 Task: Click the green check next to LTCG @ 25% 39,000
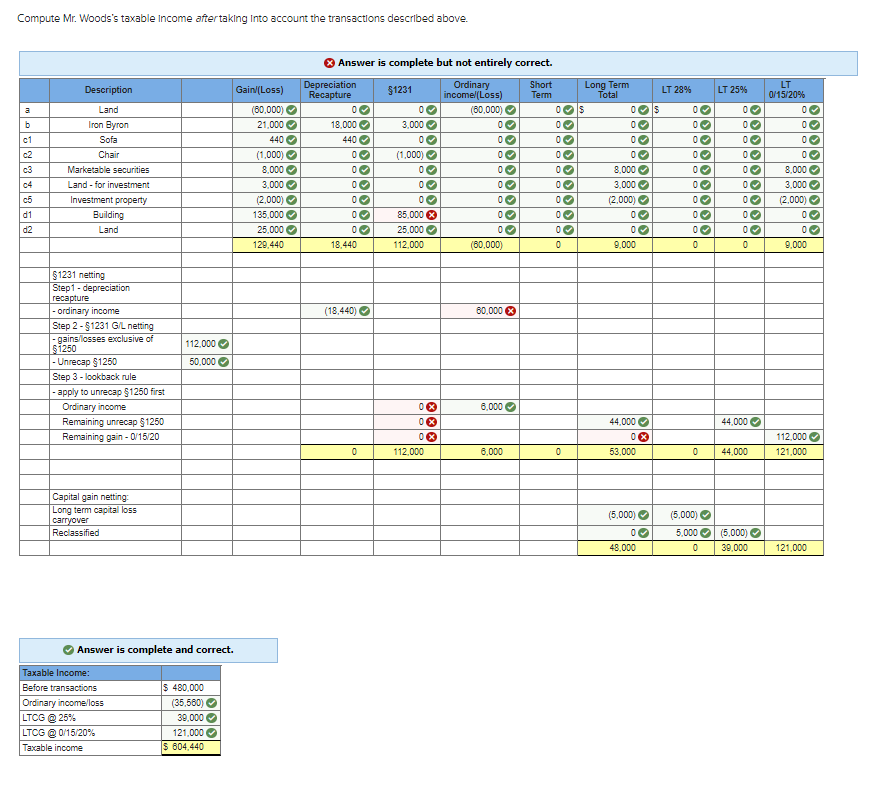(212, 718)
